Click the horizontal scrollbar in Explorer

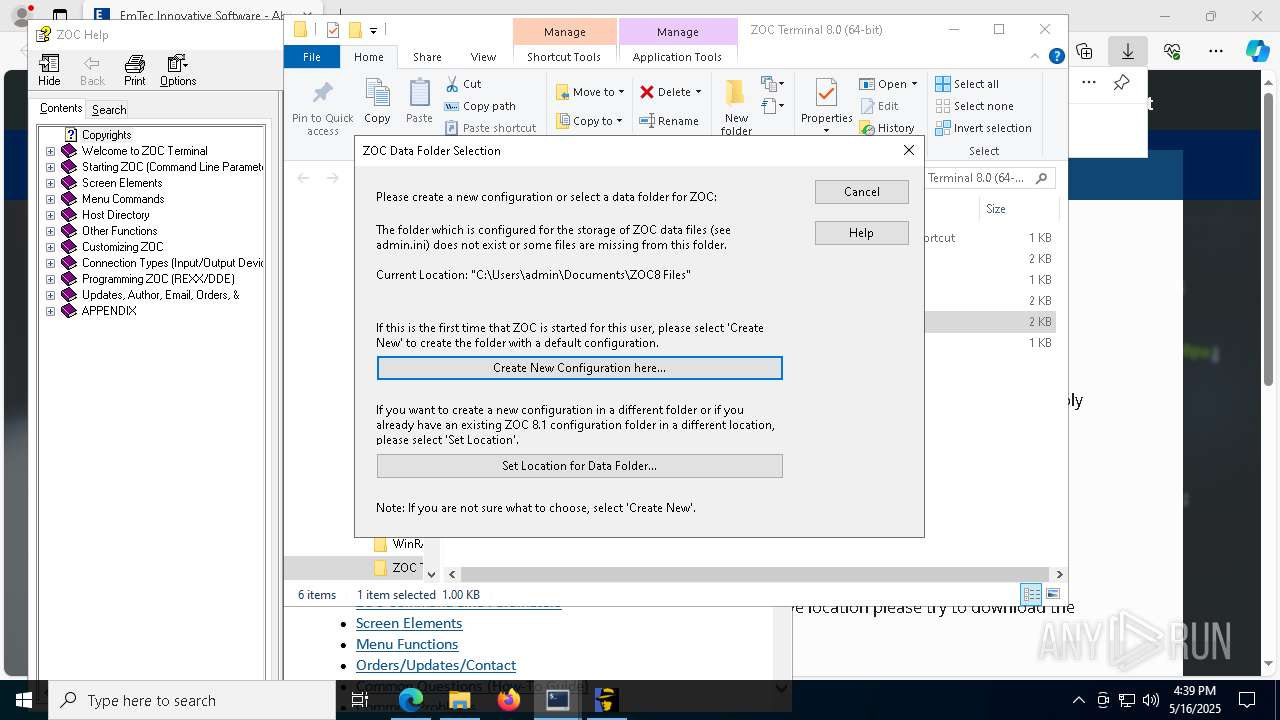pyautogui.click(x=754, y=574)
